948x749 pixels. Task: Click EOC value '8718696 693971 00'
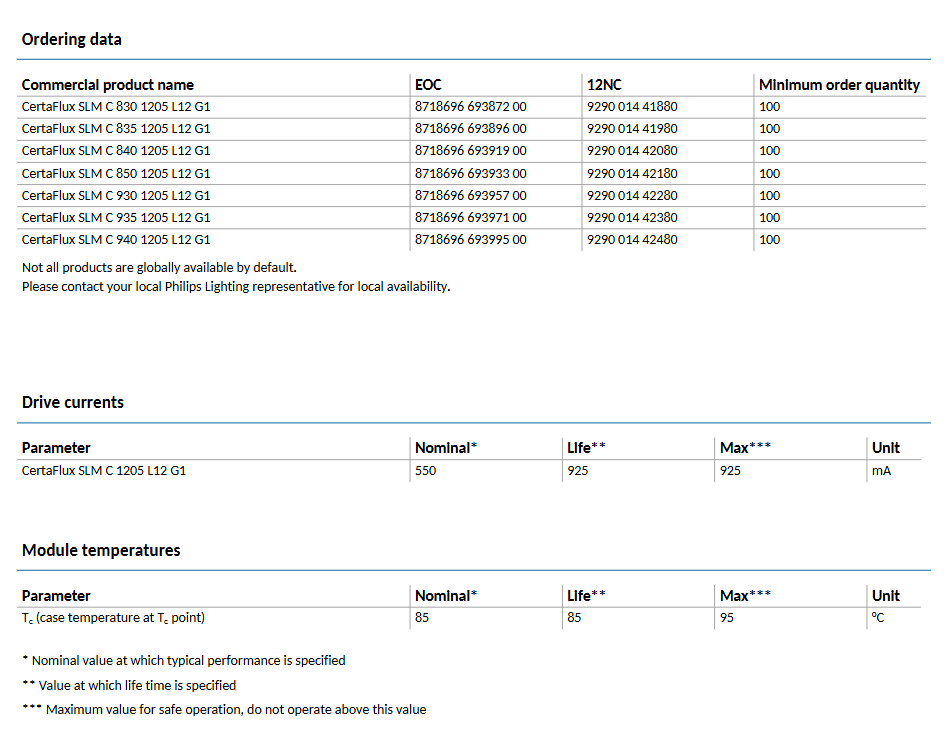[x=470, y=218]
